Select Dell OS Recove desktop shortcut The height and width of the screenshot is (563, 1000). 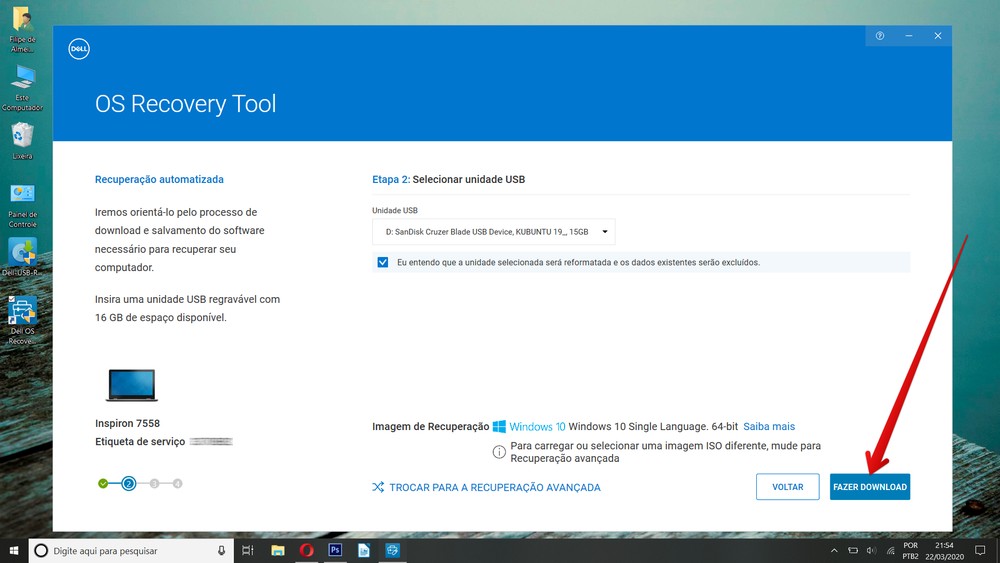[22, 320]
